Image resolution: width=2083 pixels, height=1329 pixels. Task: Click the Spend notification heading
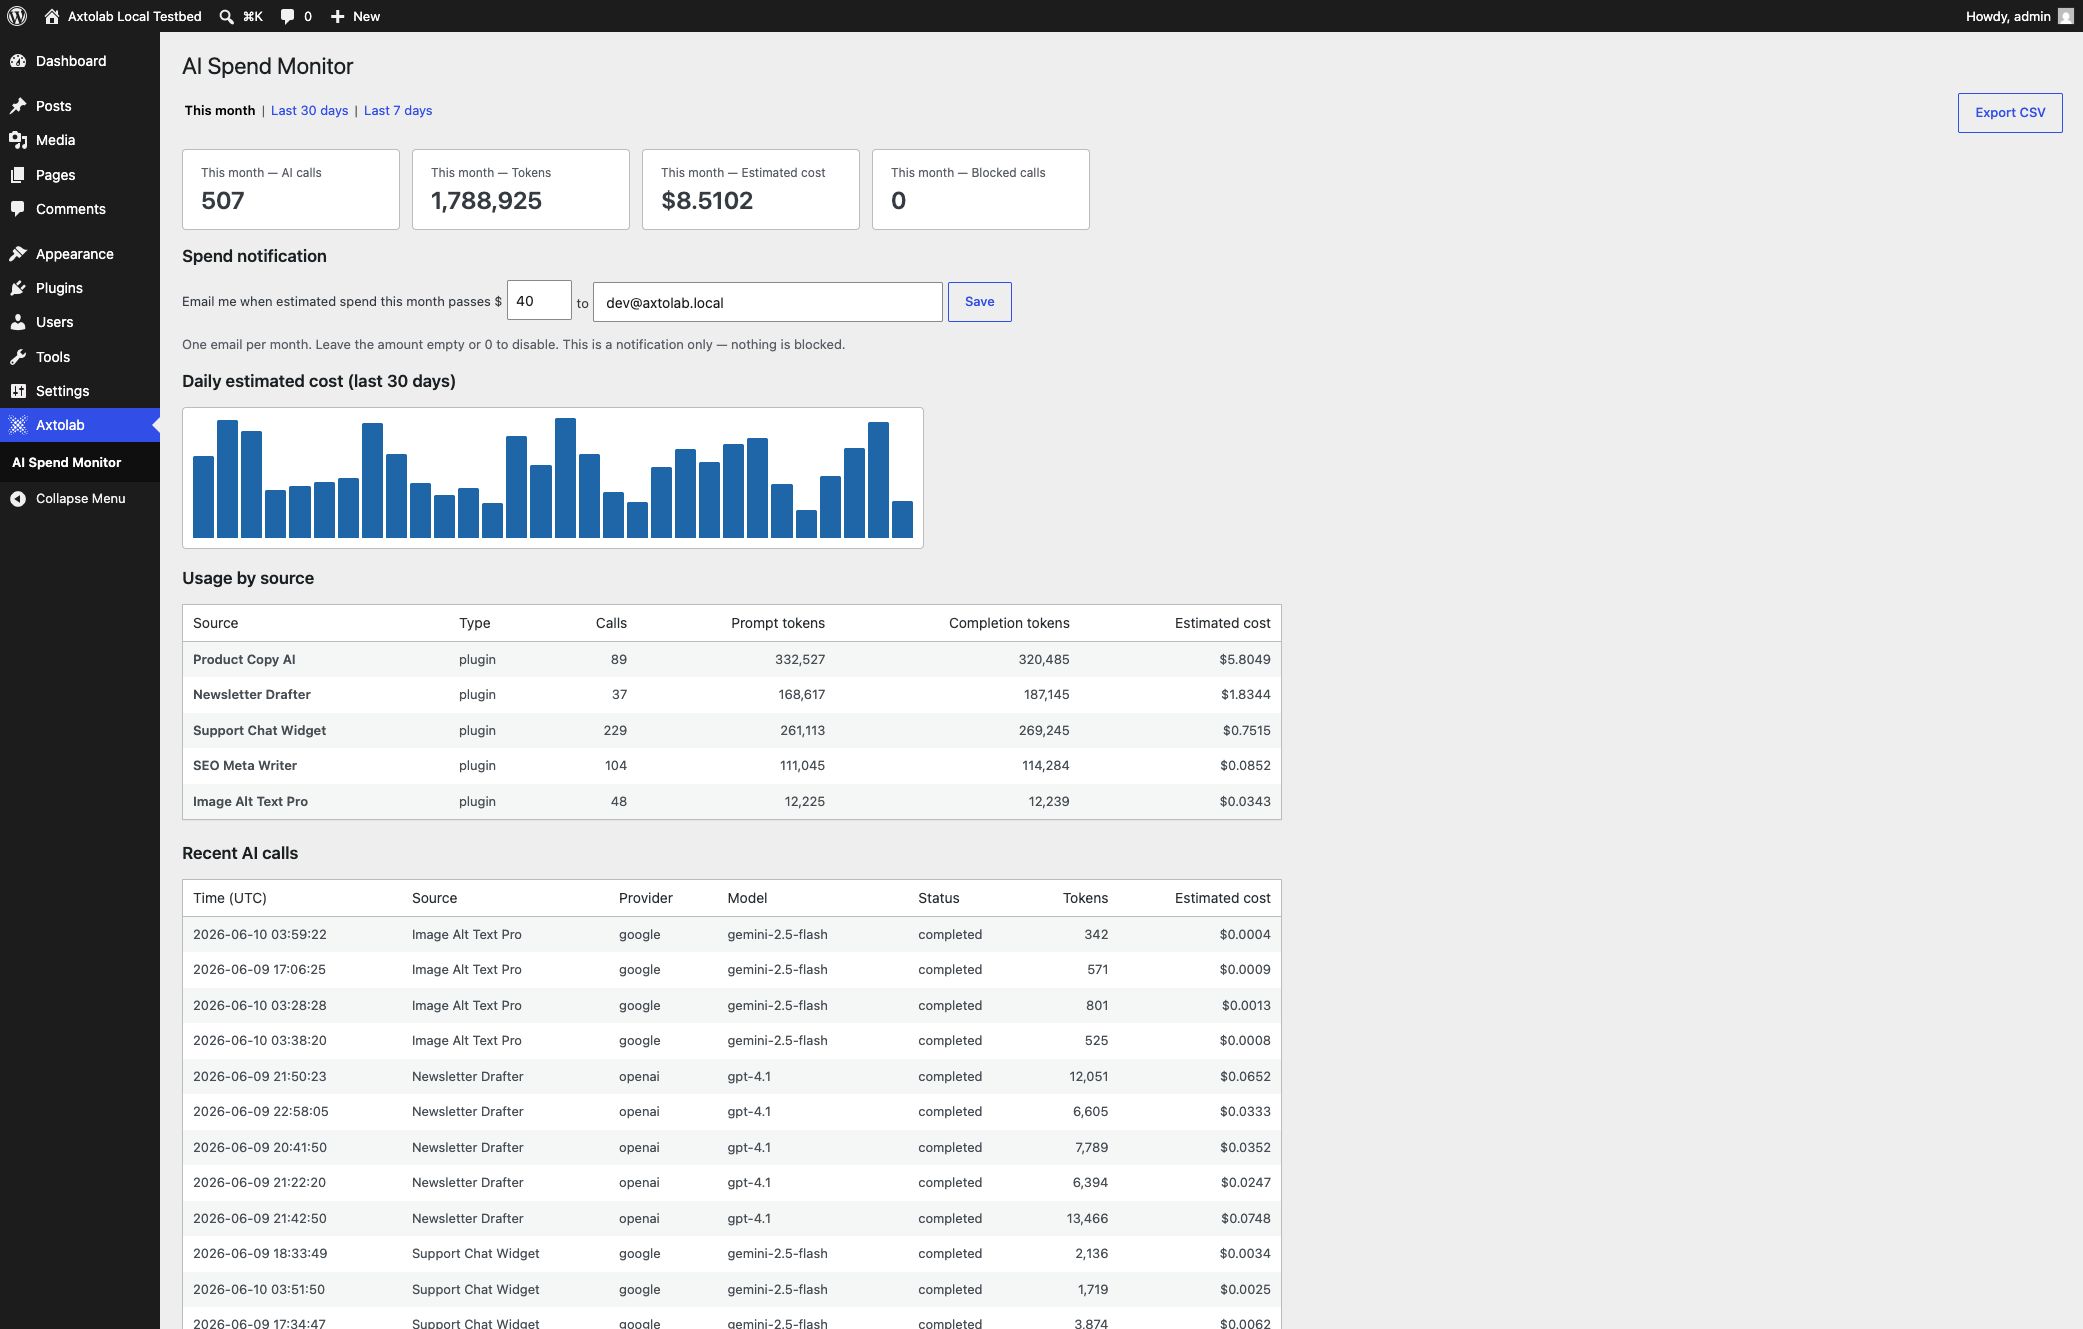[254, 256]
